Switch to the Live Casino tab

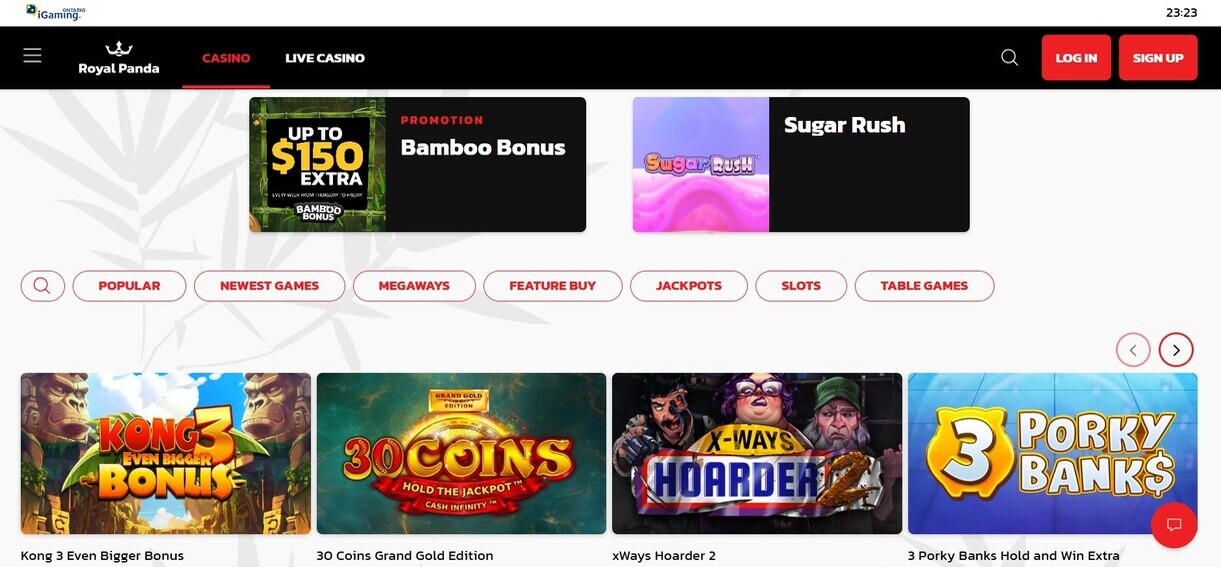(x=325, y=58)
